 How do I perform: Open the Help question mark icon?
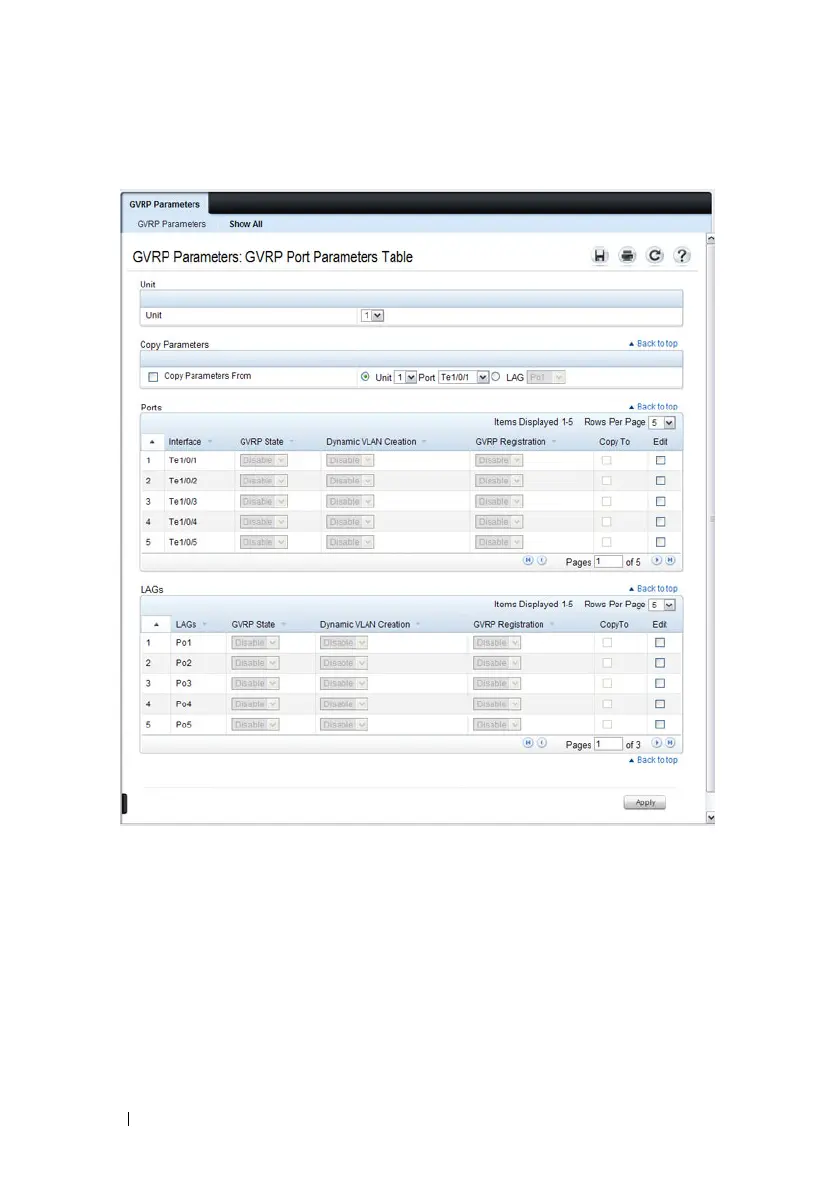[682, 256]
